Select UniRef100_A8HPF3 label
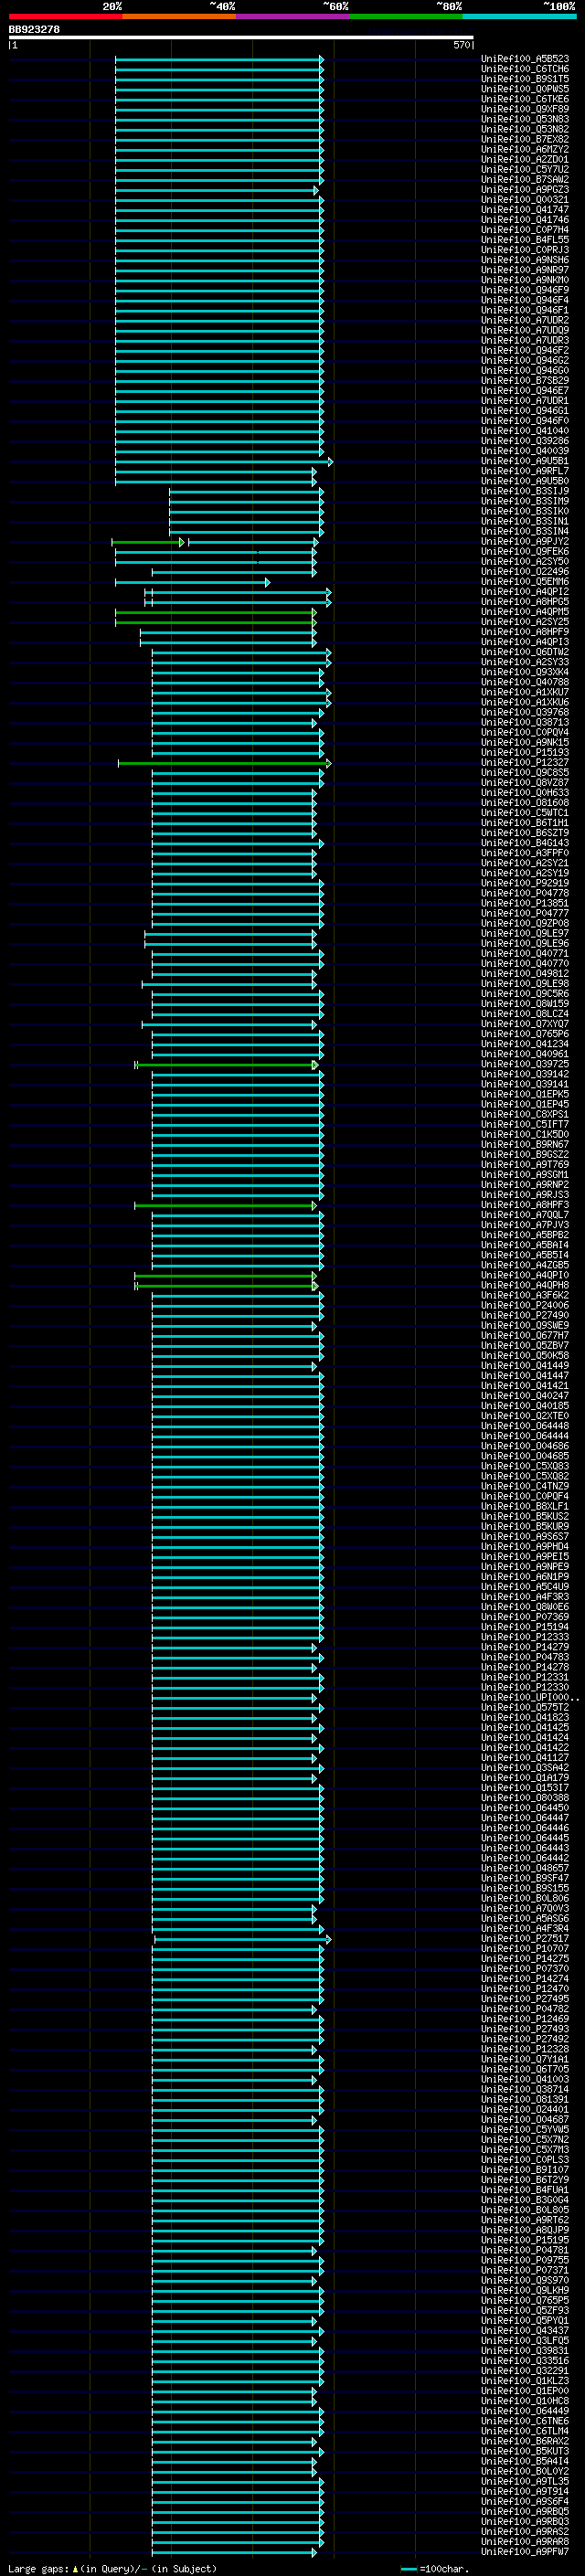The image size is (585, 2576). pos(525,1206)
